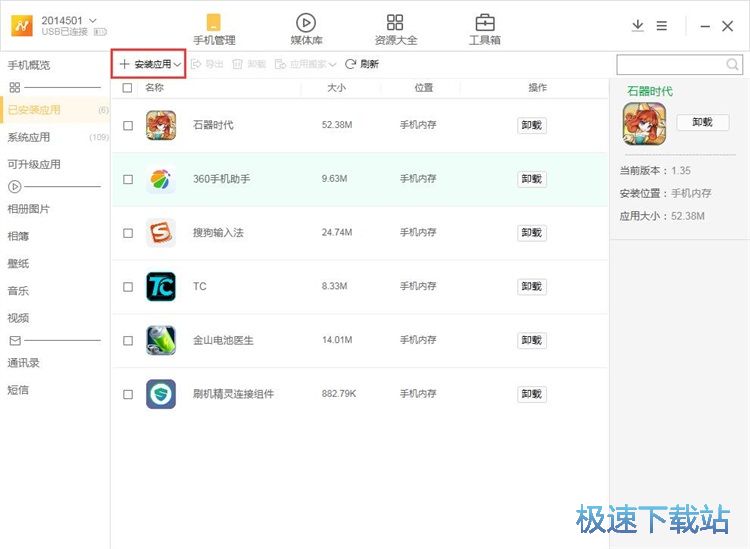
Task: Open the 媒体库 media library icon
Action: (x=306, y=24)
